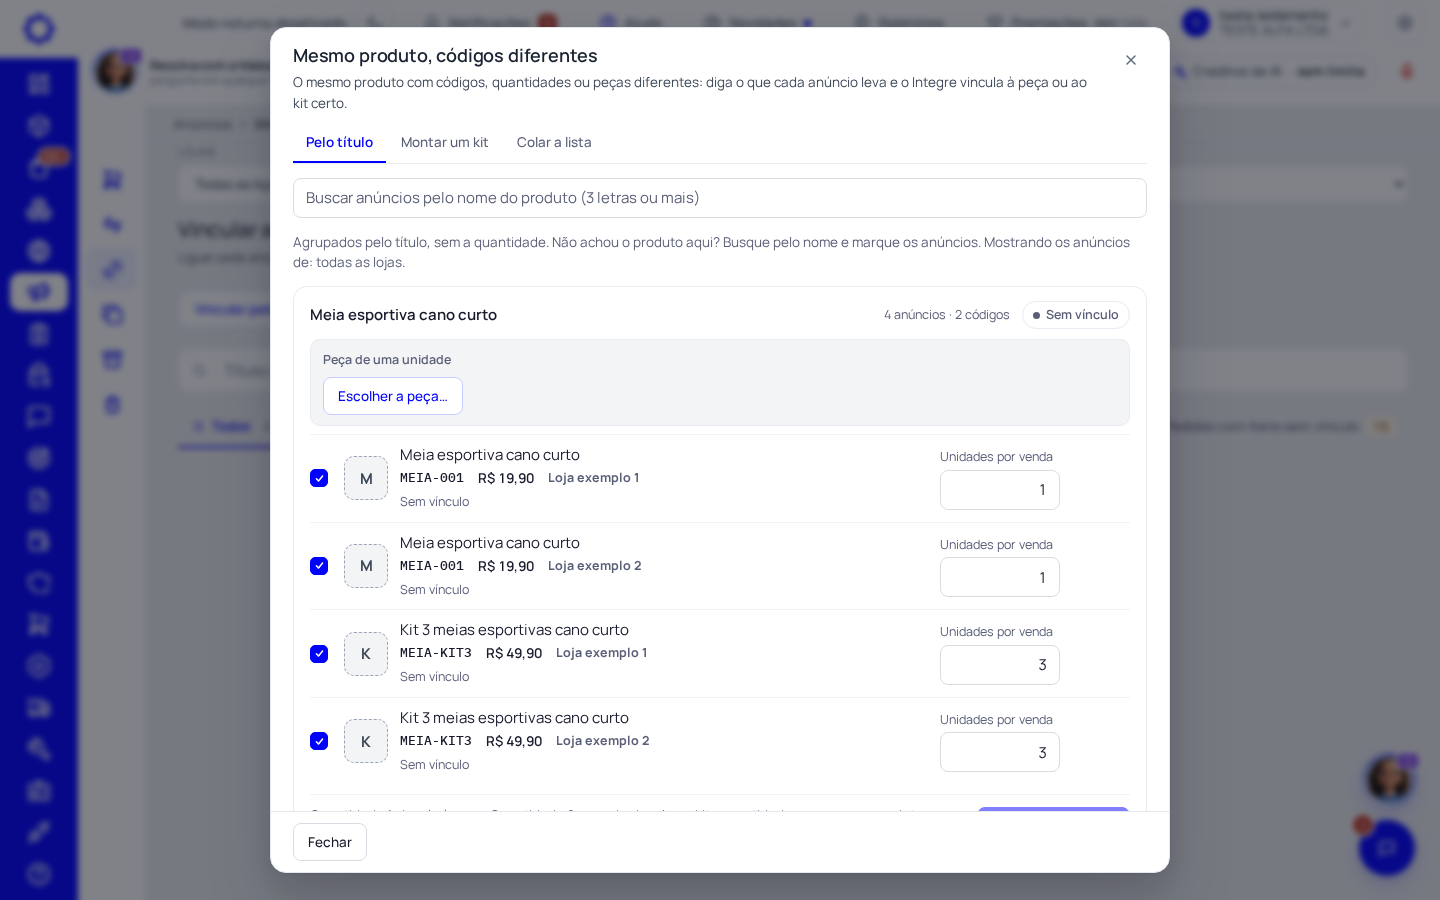Uncheck MEIA-001 Loja exemplo 1 listing
This screenshot has width=1440, height=900.
click(319, 478)
